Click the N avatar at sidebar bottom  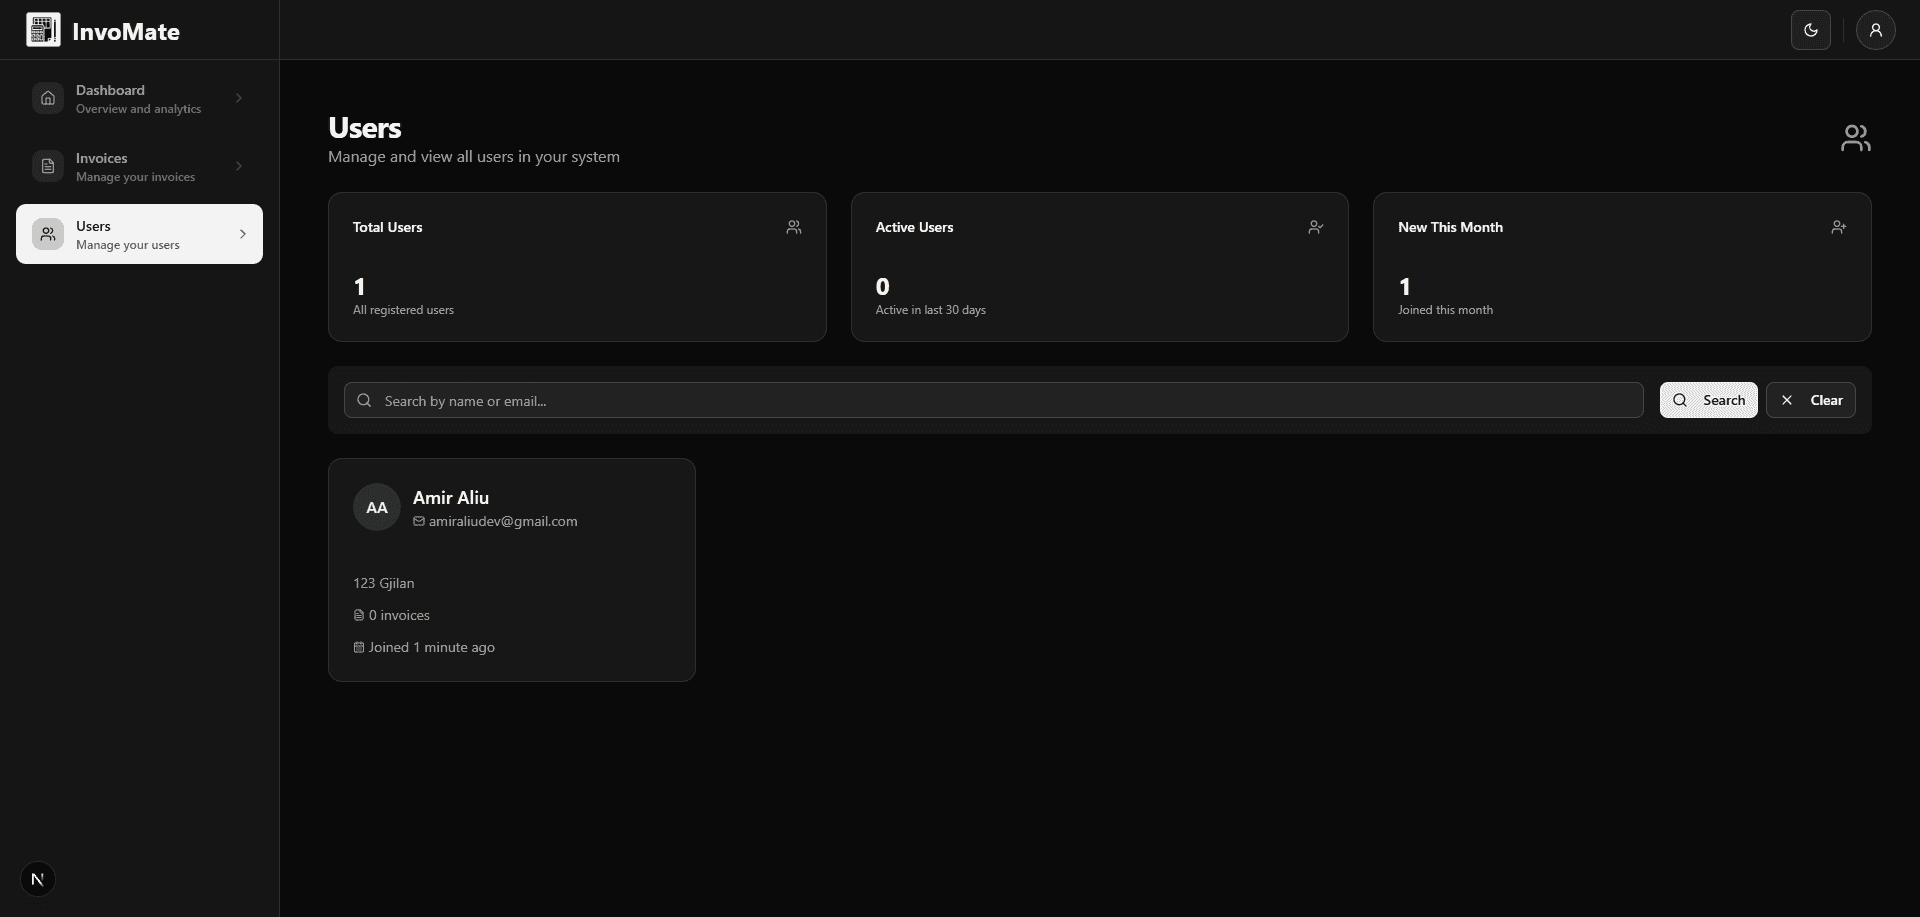38,878
